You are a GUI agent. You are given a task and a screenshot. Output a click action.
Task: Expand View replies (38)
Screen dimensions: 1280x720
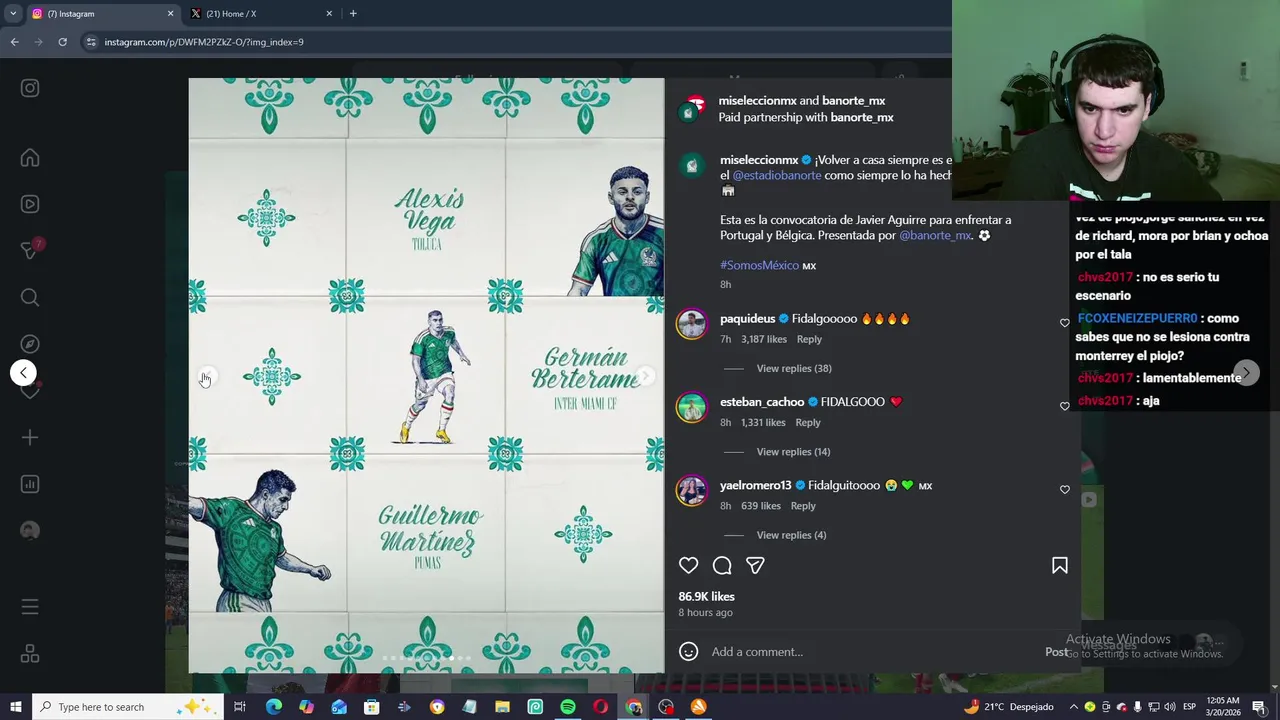[x=794, y=368]
